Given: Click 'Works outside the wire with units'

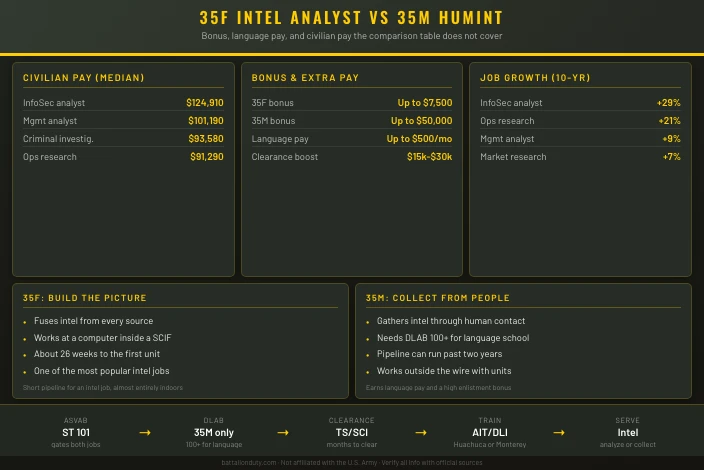Looking at the screenshot, I should (444, 371).
